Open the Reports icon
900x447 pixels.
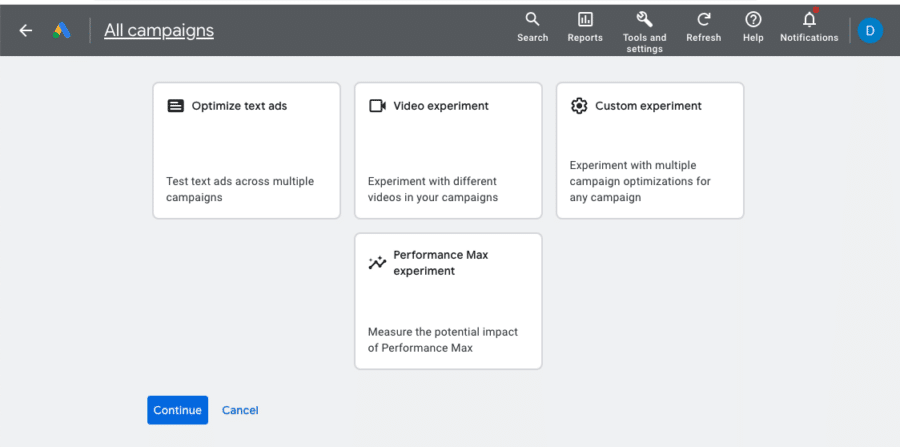tap(585, 20)
